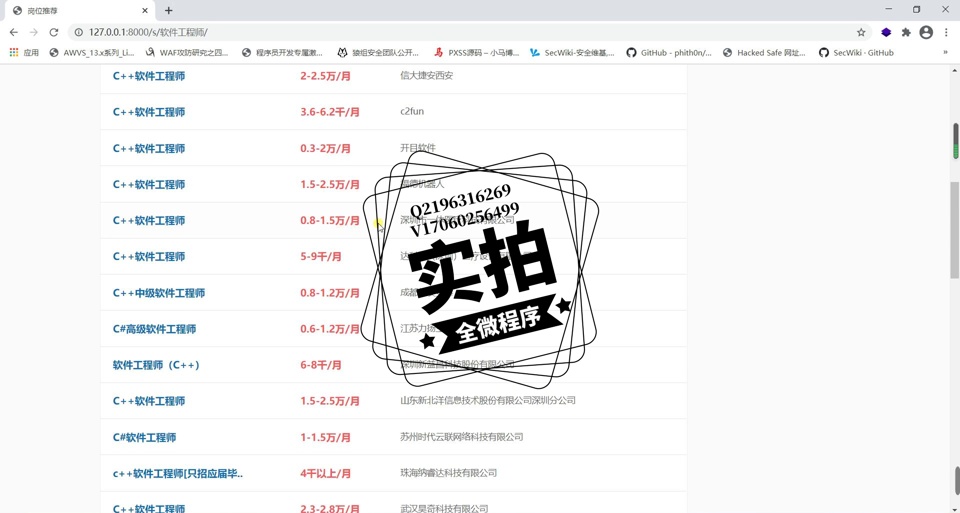This screenshot has width=960, height=513.
Task: Click the address bar URL field
Action: 450,32
